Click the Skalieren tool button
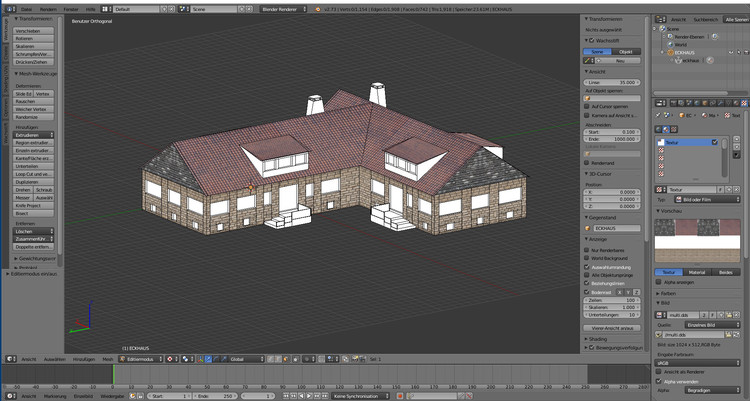The image size is (750, 401). (x=33, y=46)
